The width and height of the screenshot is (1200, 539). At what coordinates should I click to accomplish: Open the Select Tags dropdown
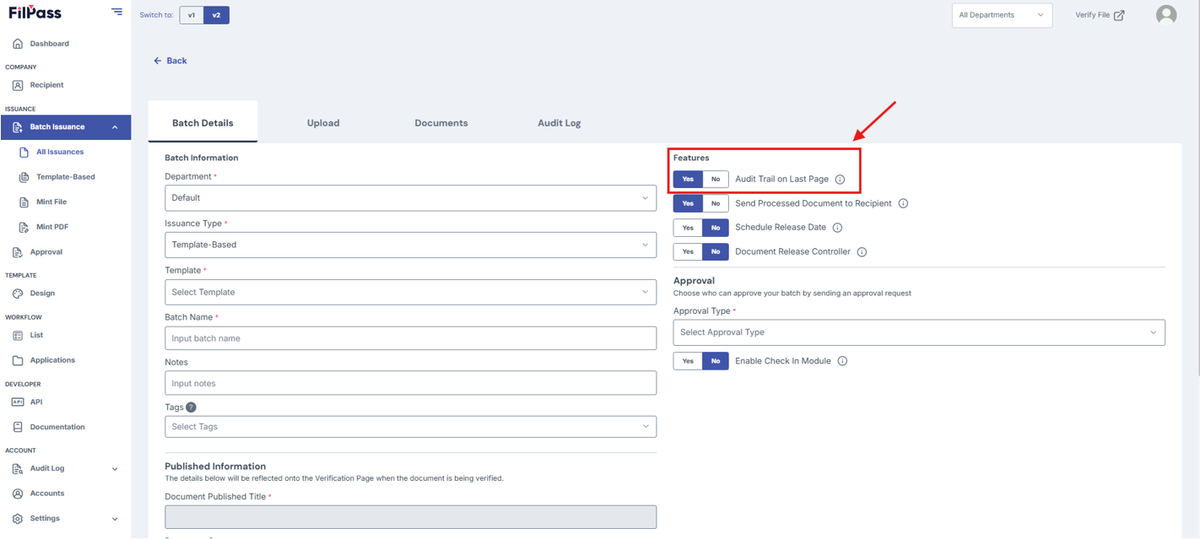pos(410,427)
